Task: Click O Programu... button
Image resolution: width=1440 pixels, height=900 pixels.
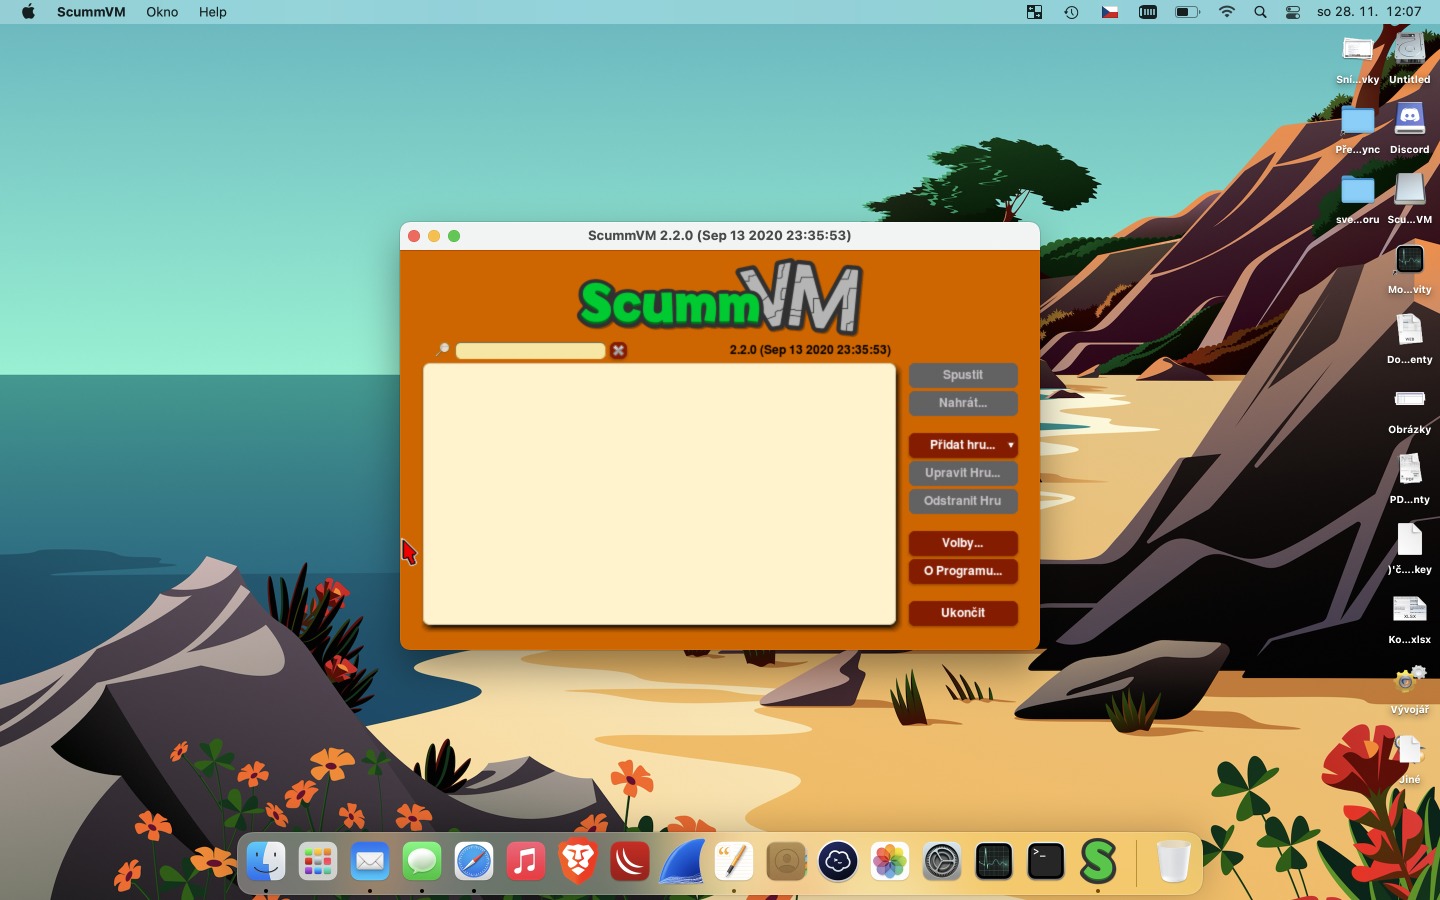Action: click(963, 571)
